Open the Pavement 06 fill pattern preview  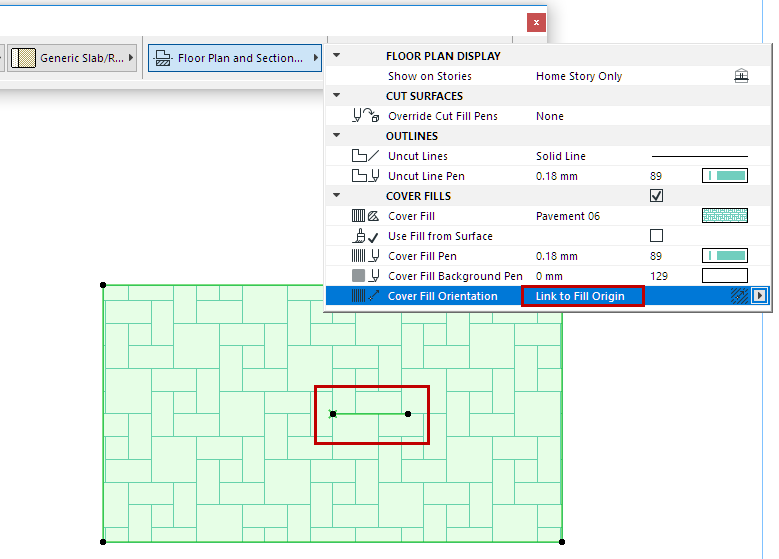pos(724,216)
